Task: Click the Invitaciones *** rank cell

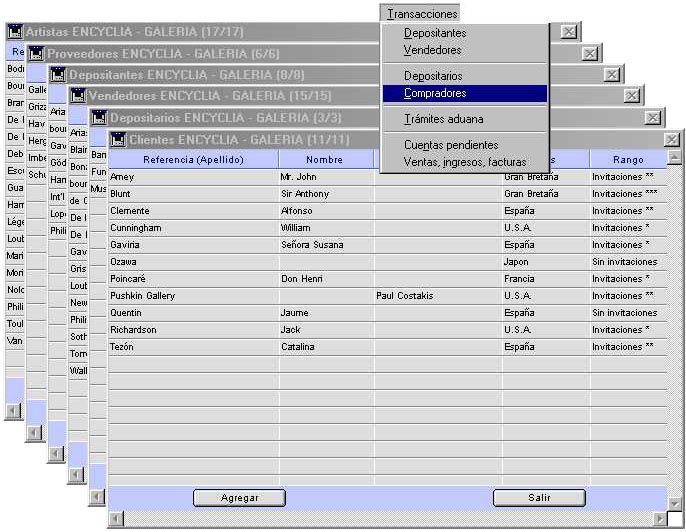Action: [628, 194]
